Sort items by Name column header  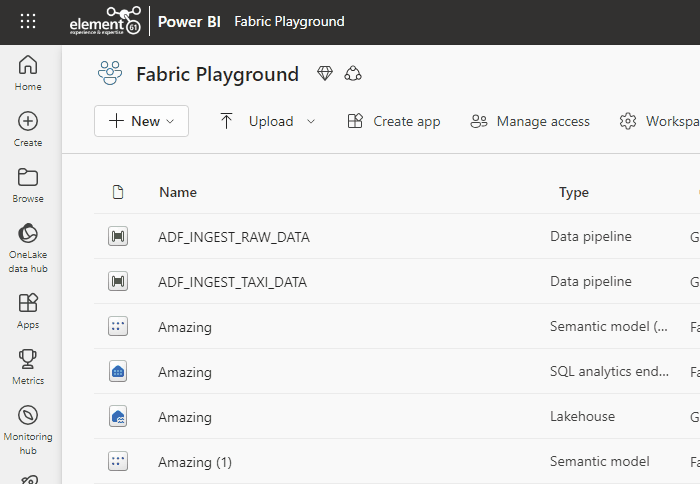tap(178, 192)
